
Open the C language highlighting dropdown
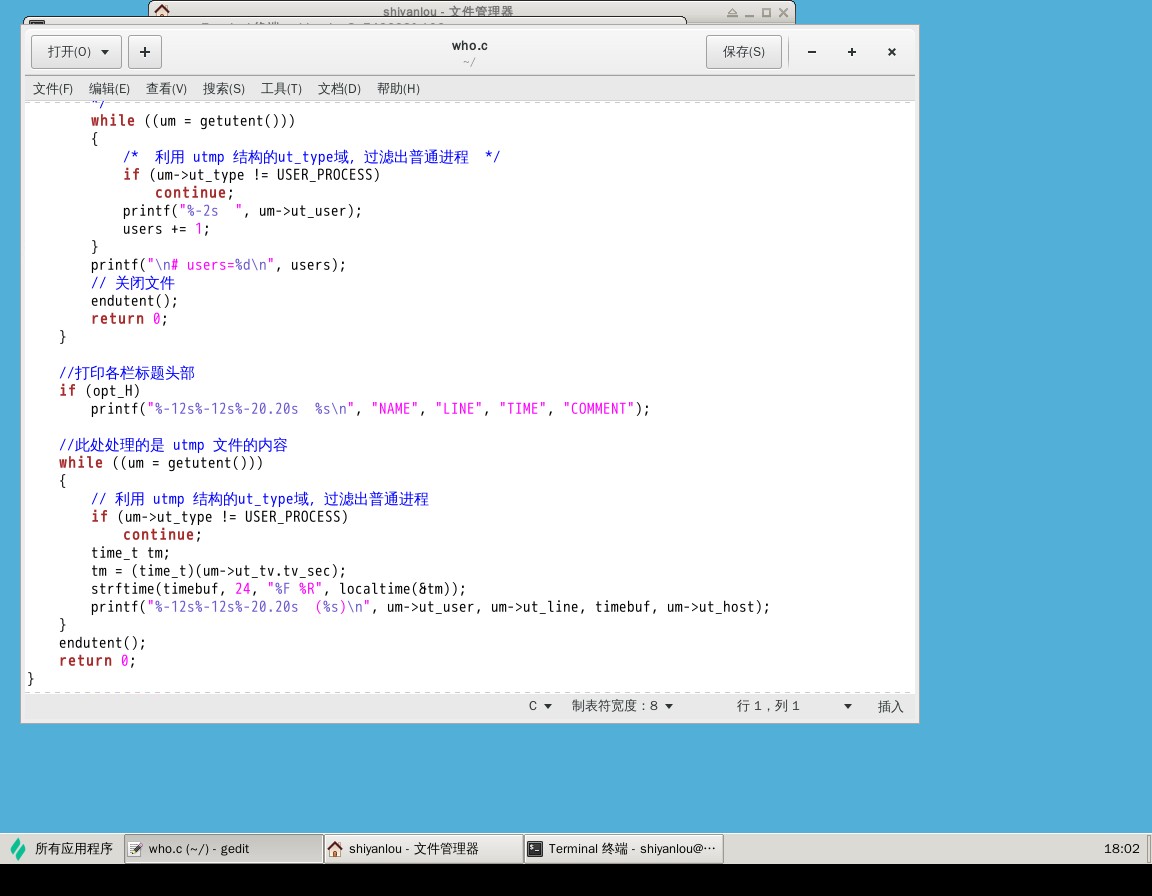click(539, 705)
